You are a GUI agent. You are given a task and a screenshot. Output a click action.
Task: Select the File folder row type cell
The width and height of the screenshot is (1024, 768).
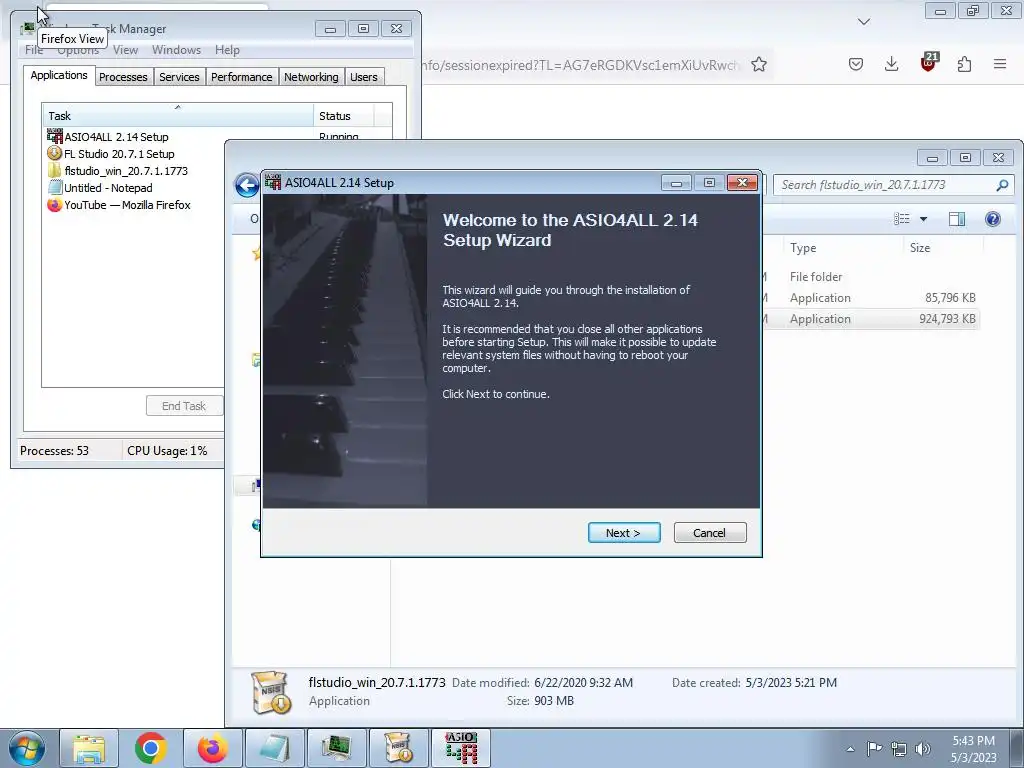click(x=816, y=276)
